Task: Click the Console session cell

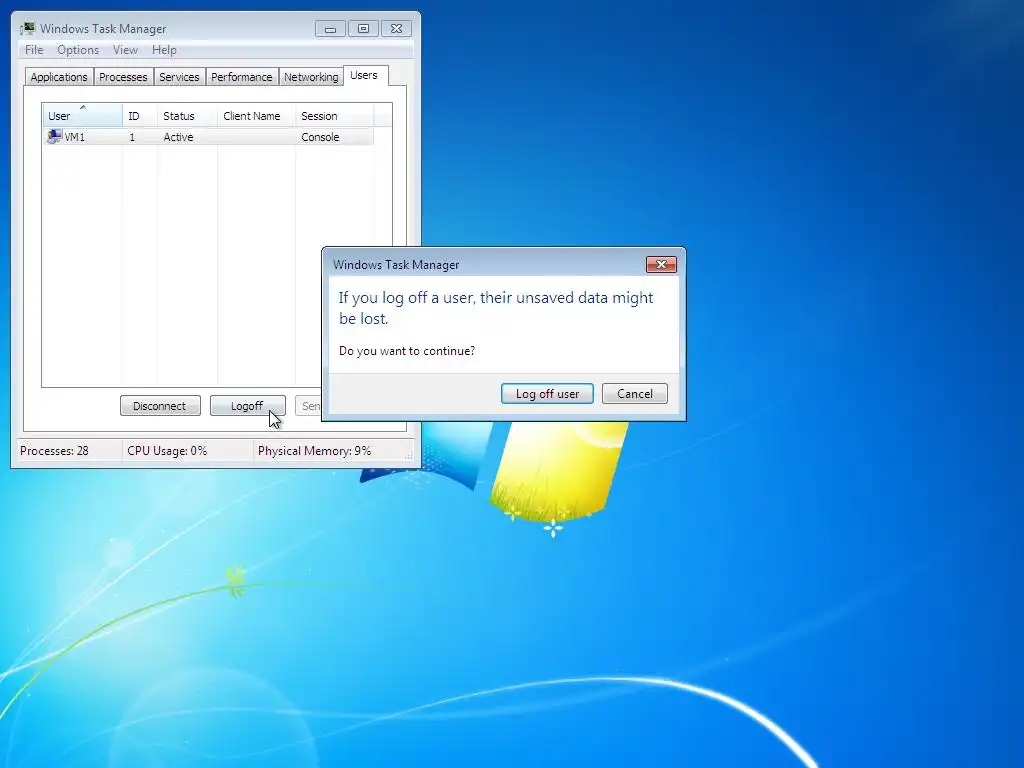Action: tap(320, 137)
